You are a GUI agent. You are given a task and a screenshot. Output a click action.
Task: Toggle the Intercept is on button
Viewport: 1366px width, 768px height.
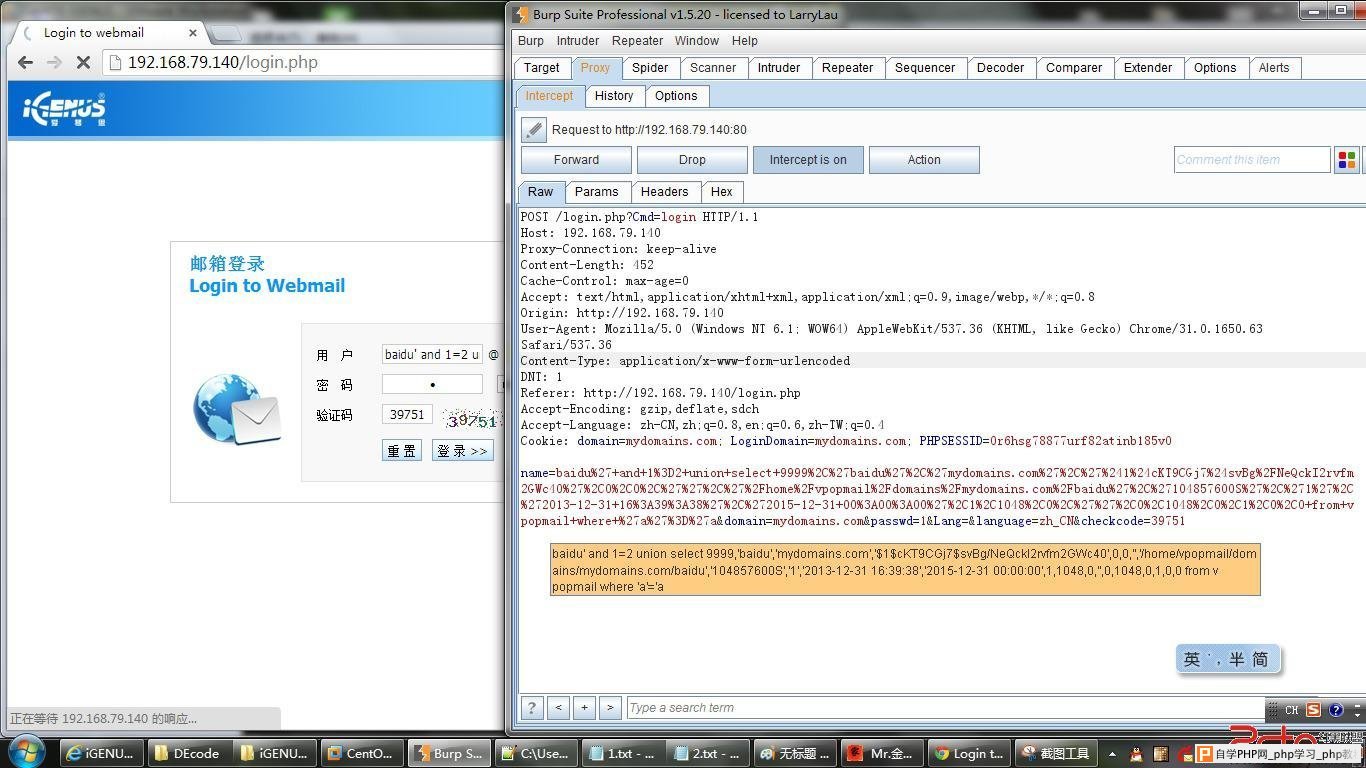(808, 160)
